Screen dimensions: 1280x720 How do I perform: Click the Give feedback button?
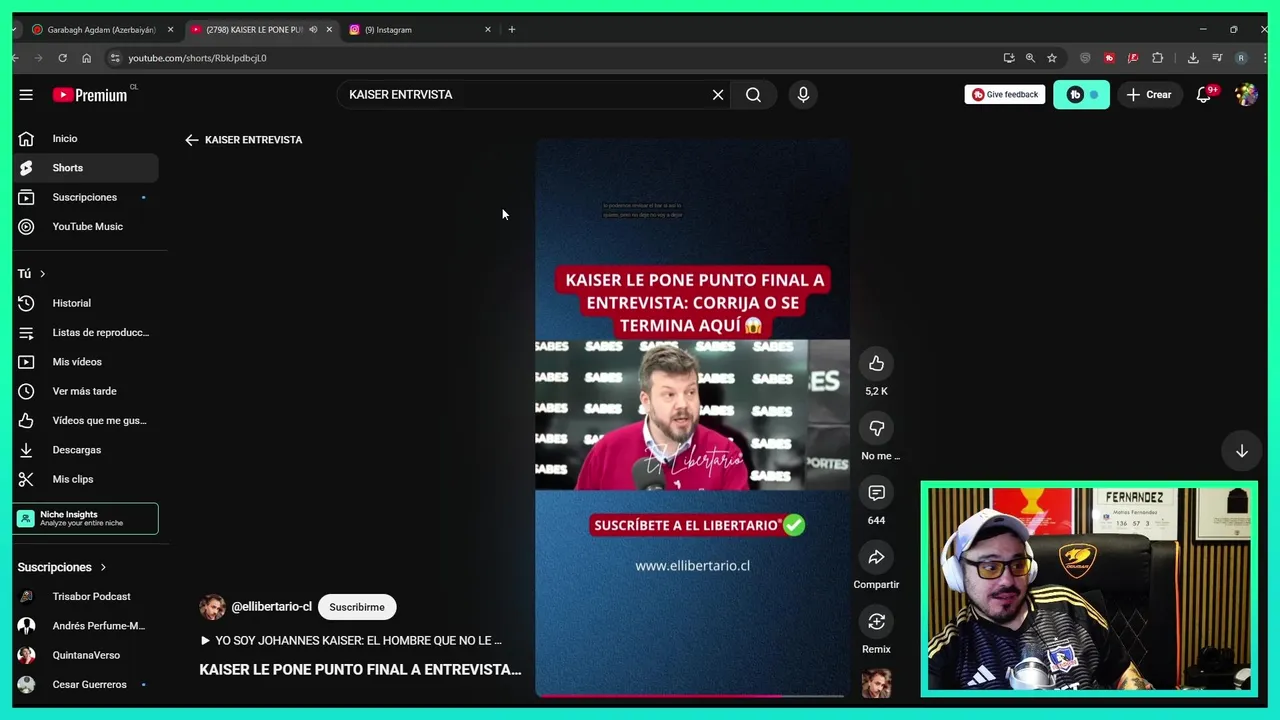tap(1005, 94)
